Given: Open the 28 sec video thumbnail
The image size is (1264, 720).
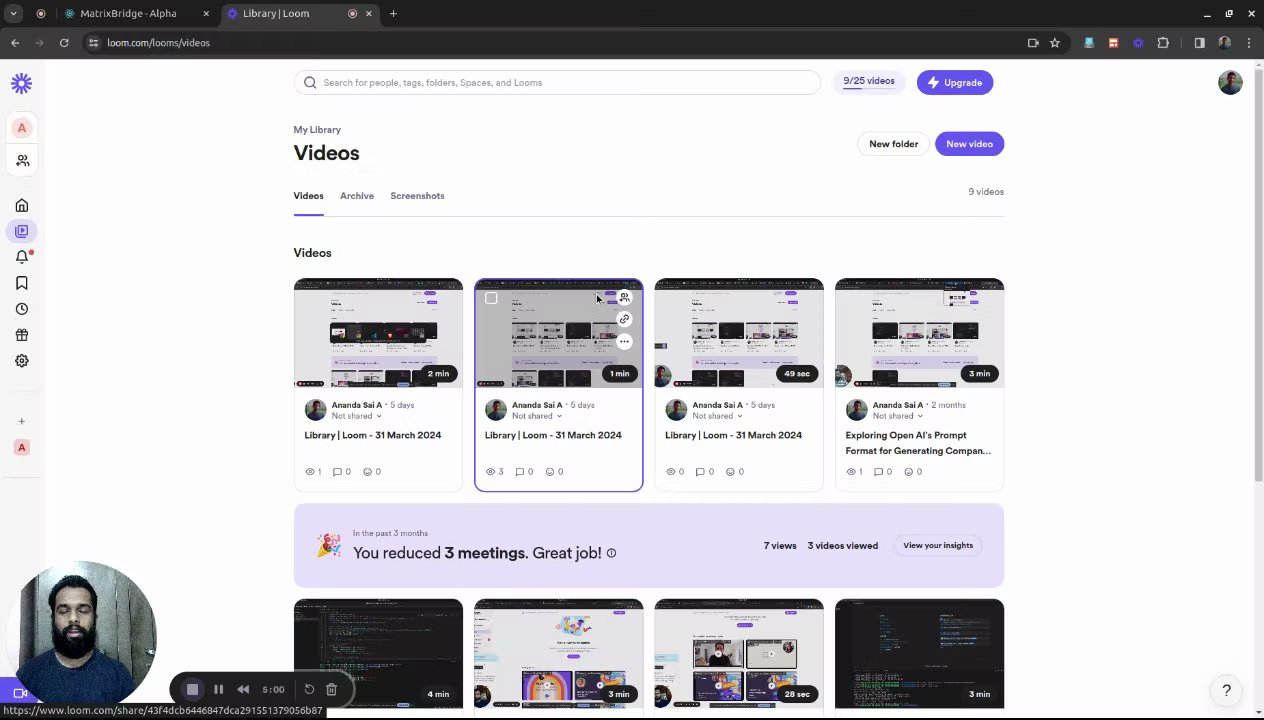Looking at the screenshot, I should [x=739, y=654].
